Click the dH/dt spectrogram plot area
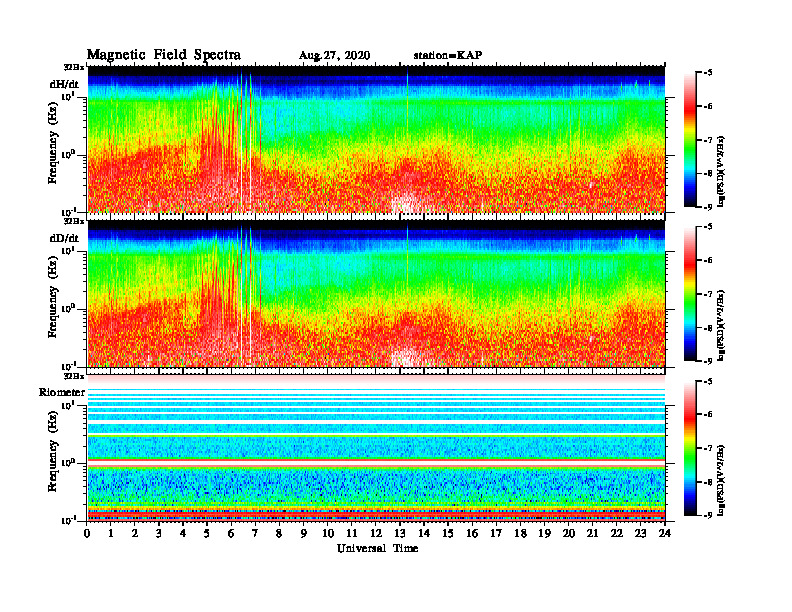Image resolution: width=792 pixels, height=612 pixels. (x=376, y=139)
